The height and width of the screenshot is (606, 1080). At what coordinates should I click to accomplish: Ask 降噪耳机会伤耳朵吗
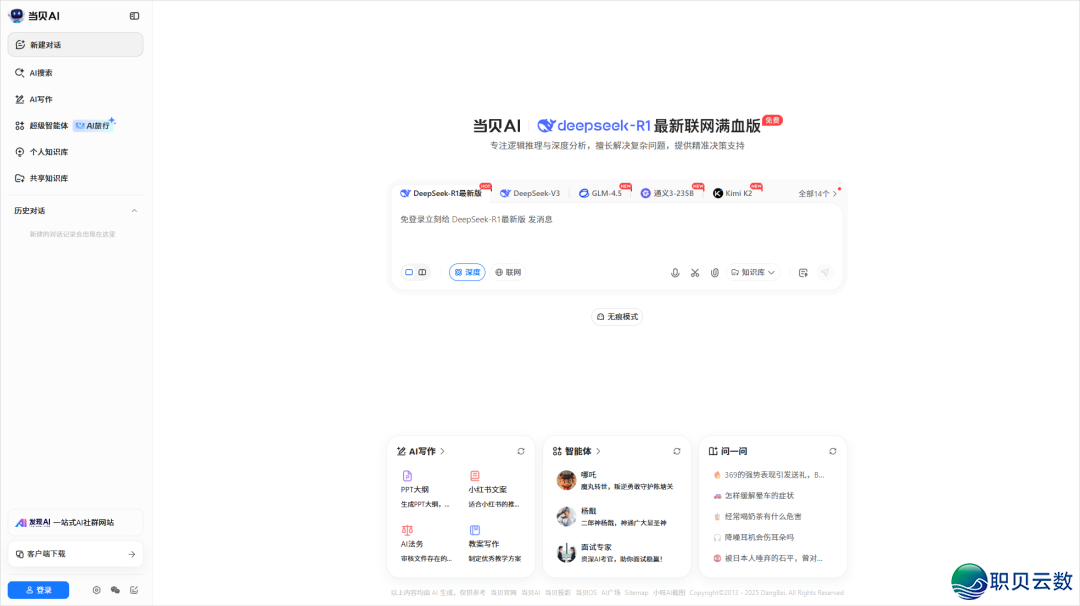pyautogui.click(x=754, y=537)
